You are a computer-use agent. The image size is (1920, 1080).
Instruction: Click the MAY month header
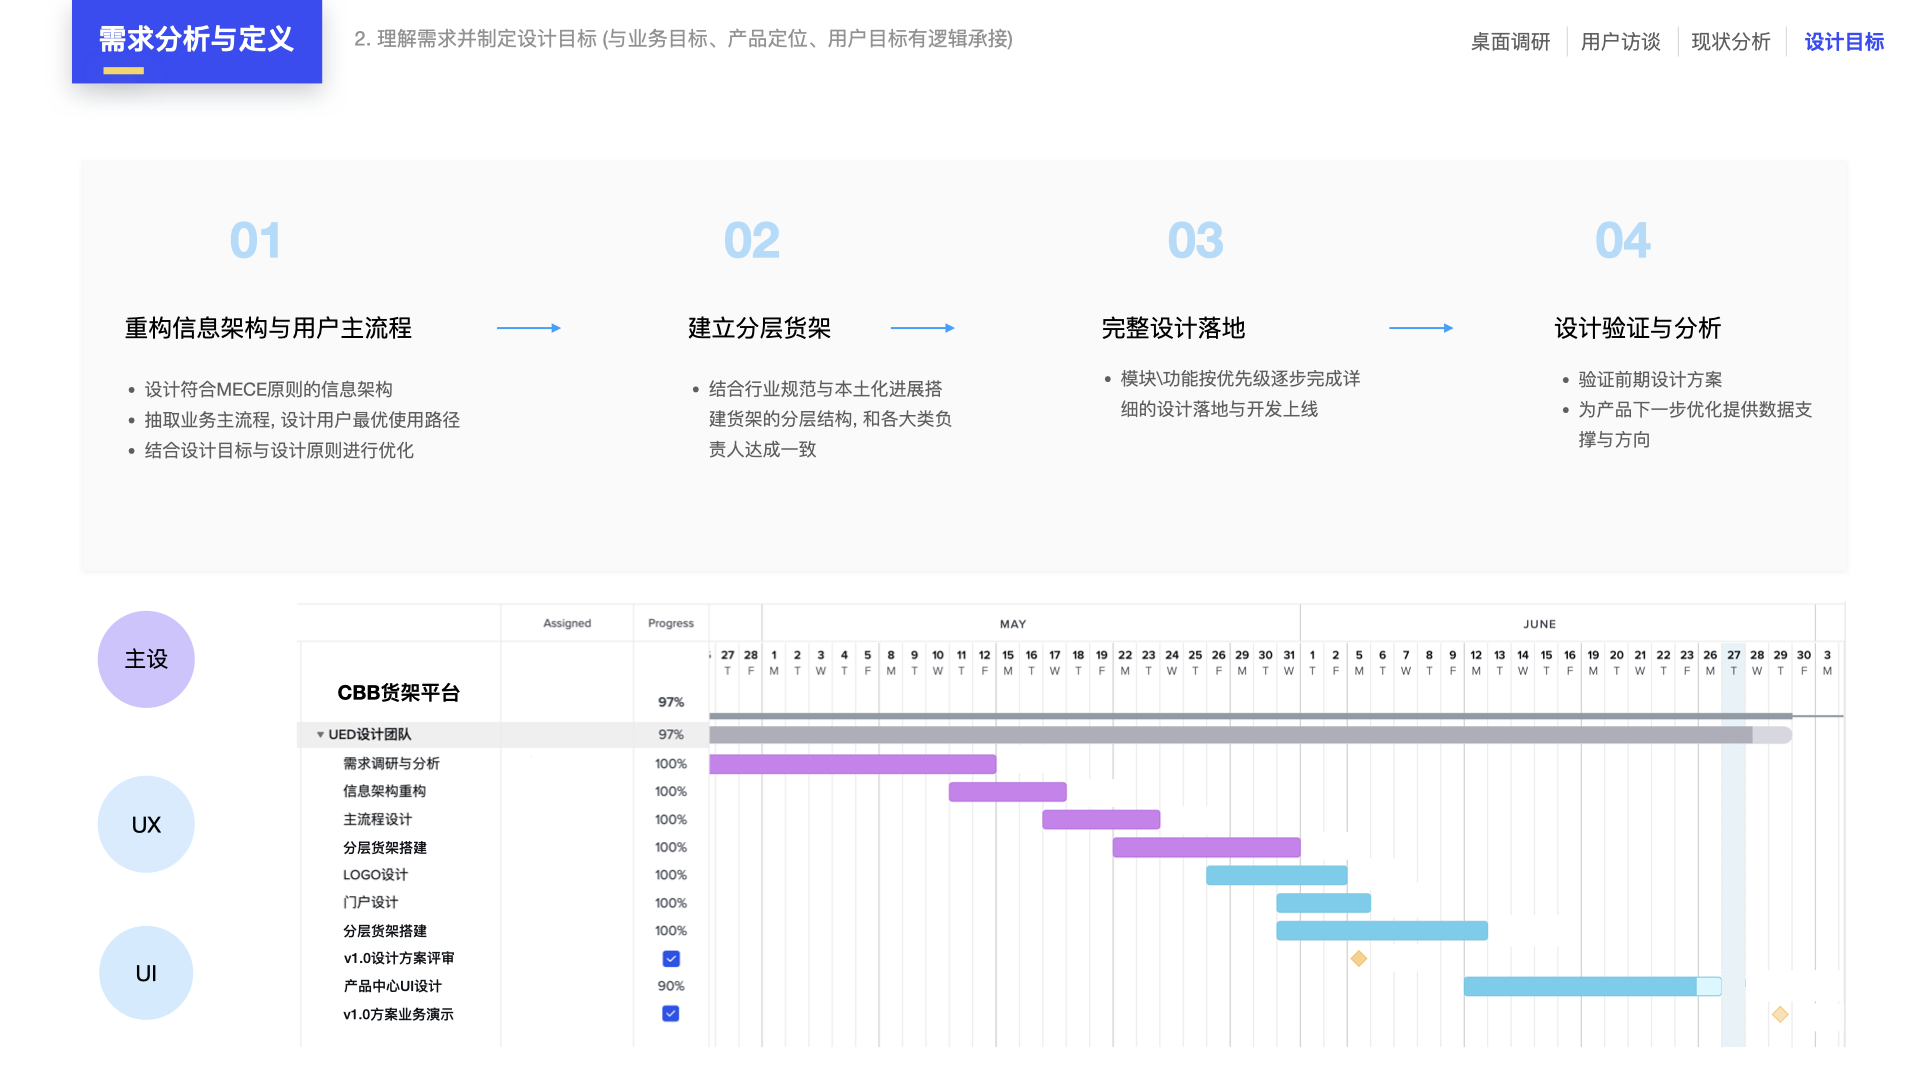[1013, 624]
